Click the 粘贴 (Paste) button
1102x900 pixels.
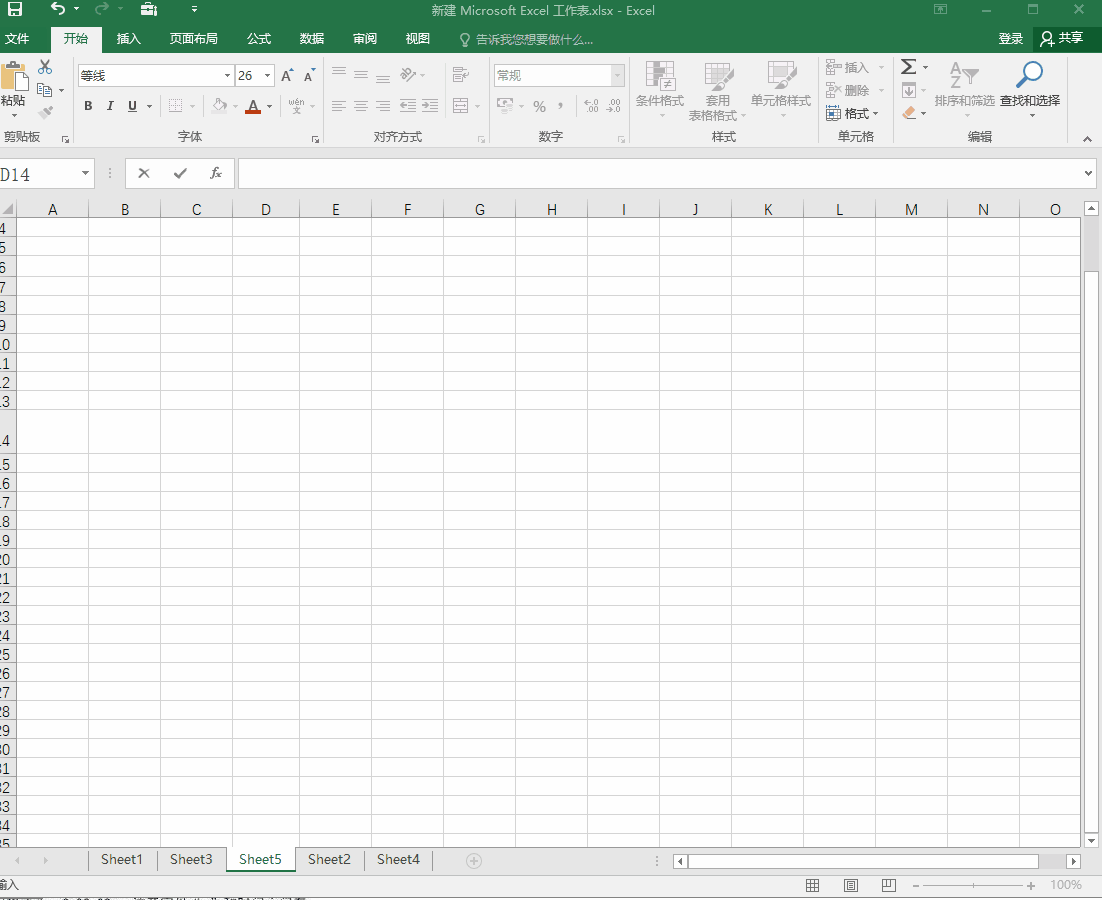point(13,89)
